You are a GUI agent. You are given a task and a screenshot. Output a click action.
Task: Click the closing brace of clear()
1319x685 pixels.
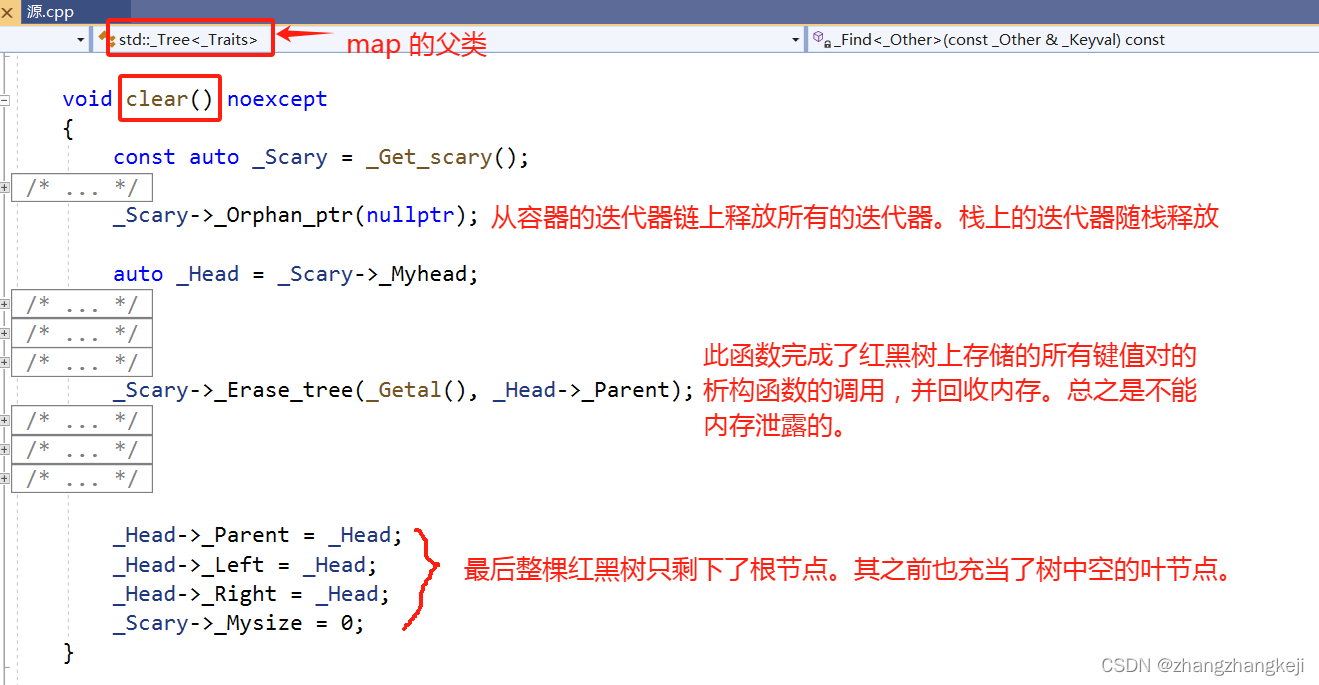(x=68, y=652)
